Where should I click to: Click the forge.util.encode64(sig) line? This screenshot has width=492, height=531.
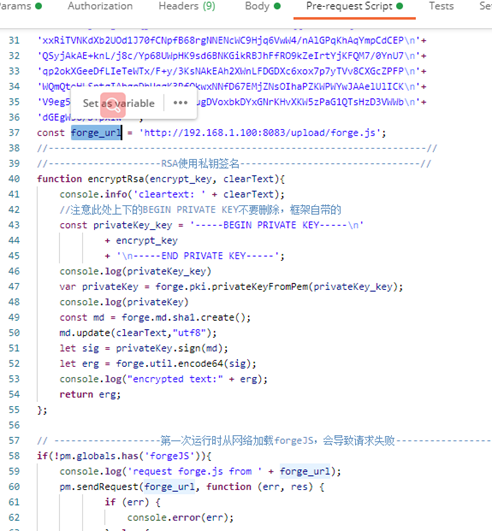tap(158, 364)
